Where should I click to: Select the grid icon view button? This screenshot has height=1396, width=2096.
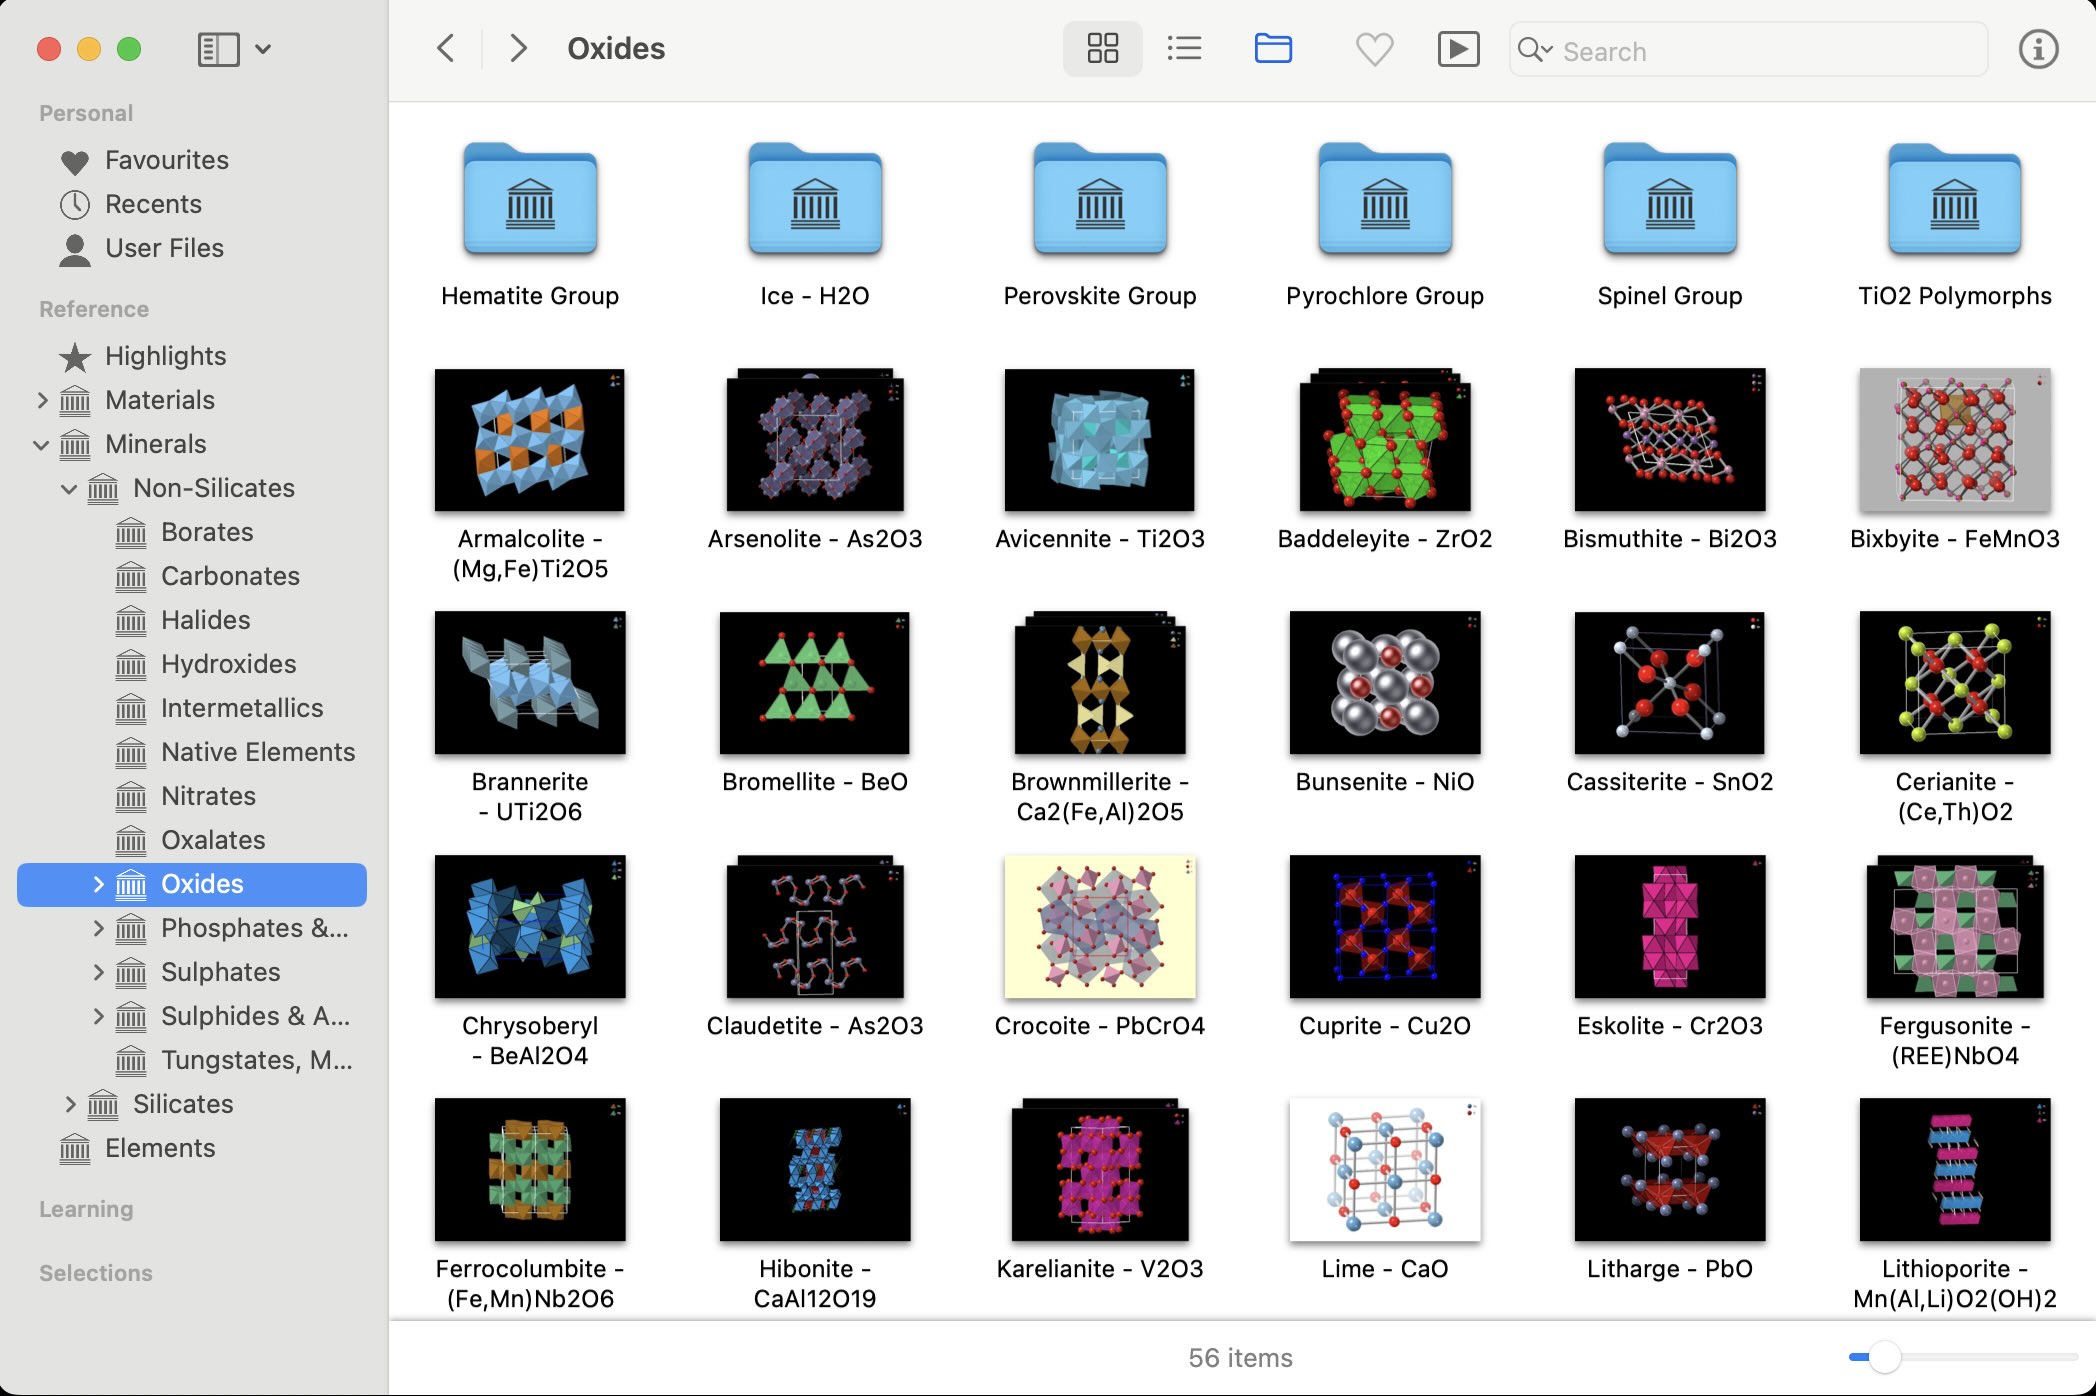(1102, 48)
